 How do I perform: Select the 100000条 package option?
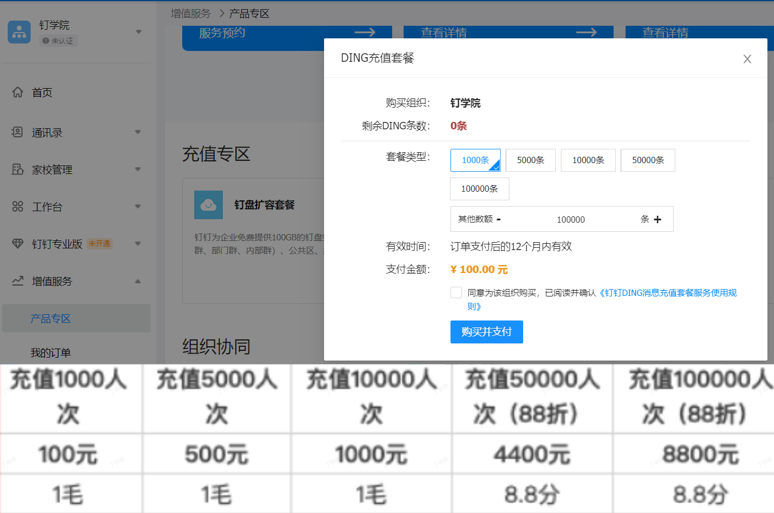(479, 189)
